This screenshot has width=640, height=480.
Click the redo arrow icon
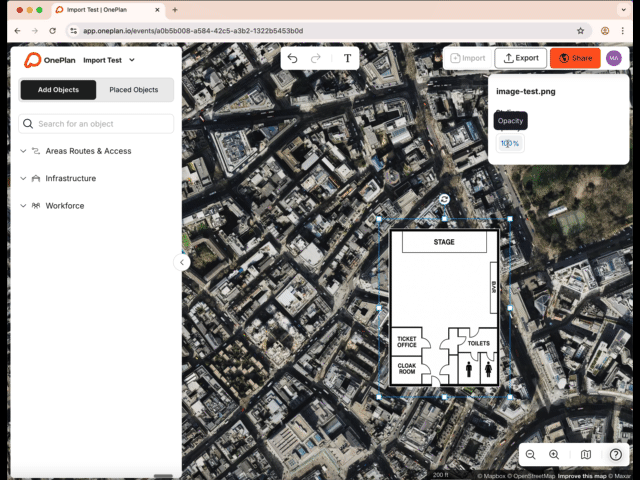[x=316, y=58]
